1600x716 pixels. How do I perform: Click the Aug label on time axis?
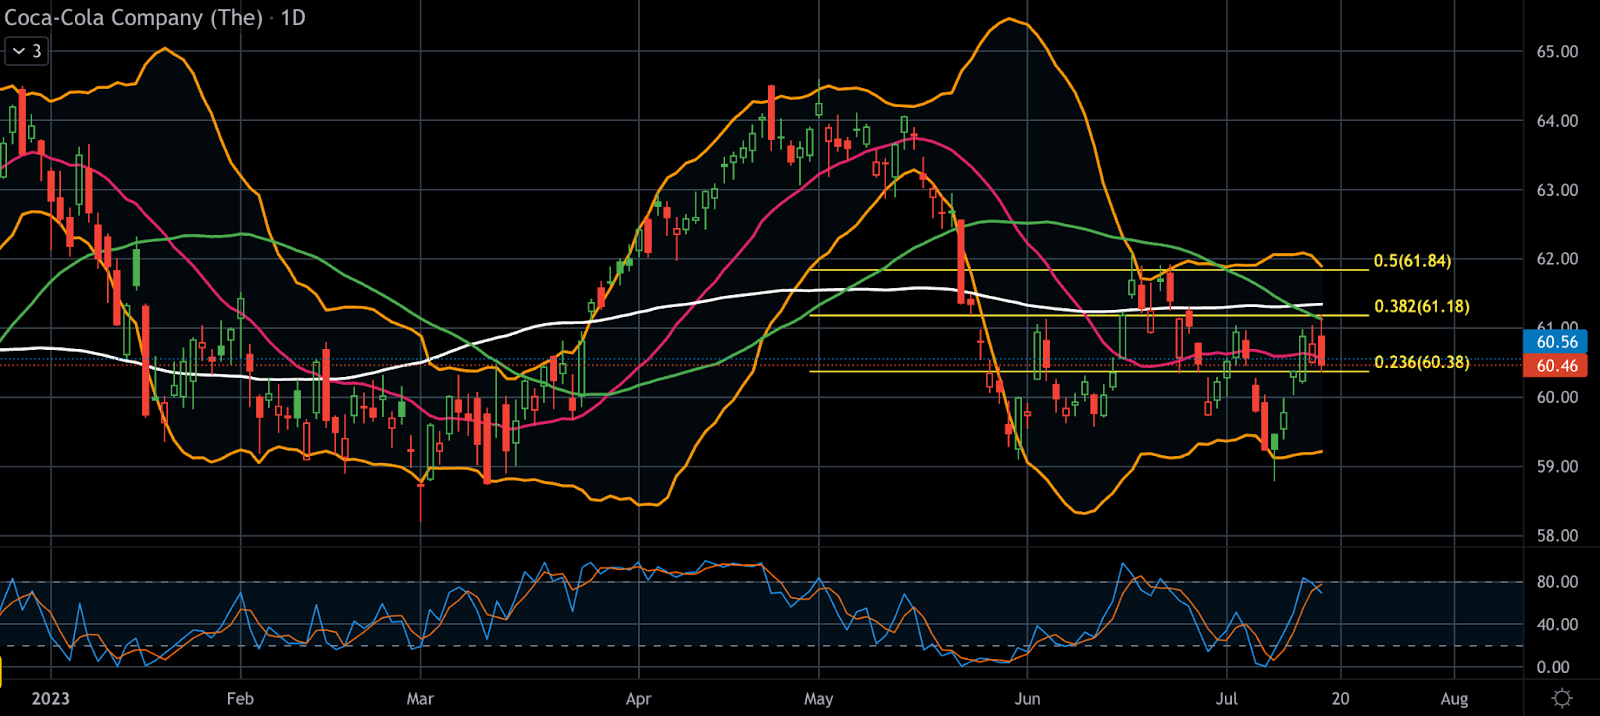click(x=1454, y=699)
